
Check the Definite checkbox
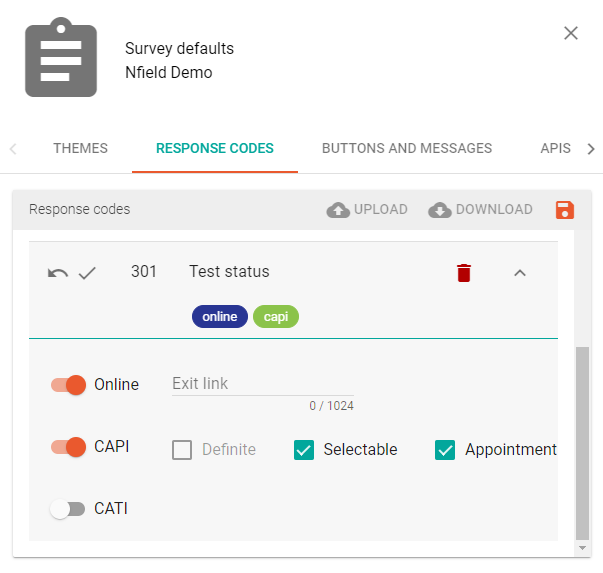(x=182, y=450)
